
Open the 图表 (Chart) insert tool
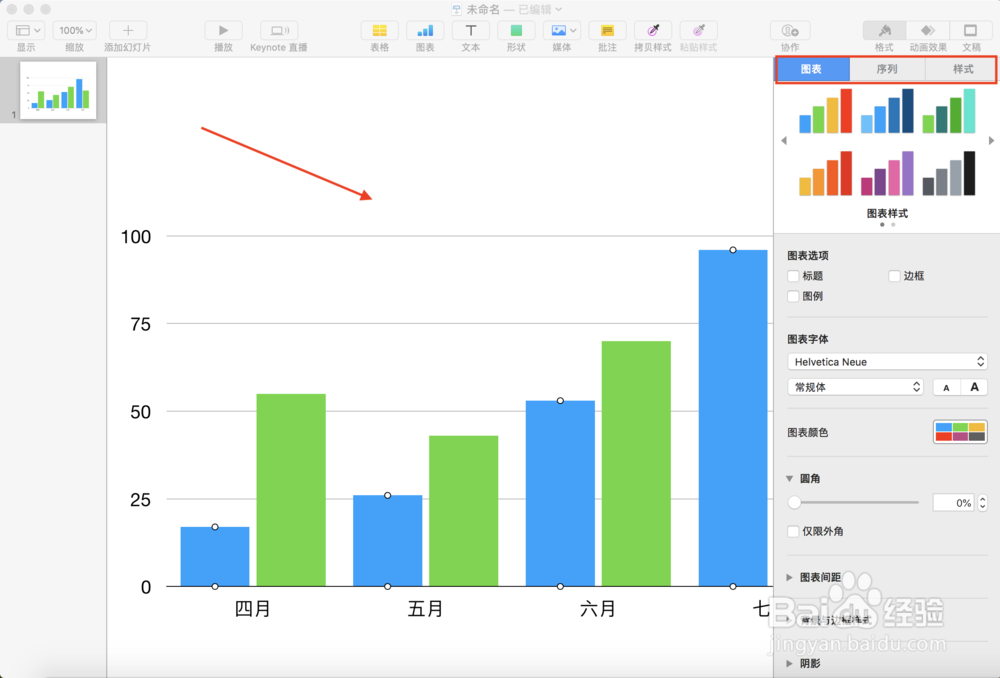425,31
